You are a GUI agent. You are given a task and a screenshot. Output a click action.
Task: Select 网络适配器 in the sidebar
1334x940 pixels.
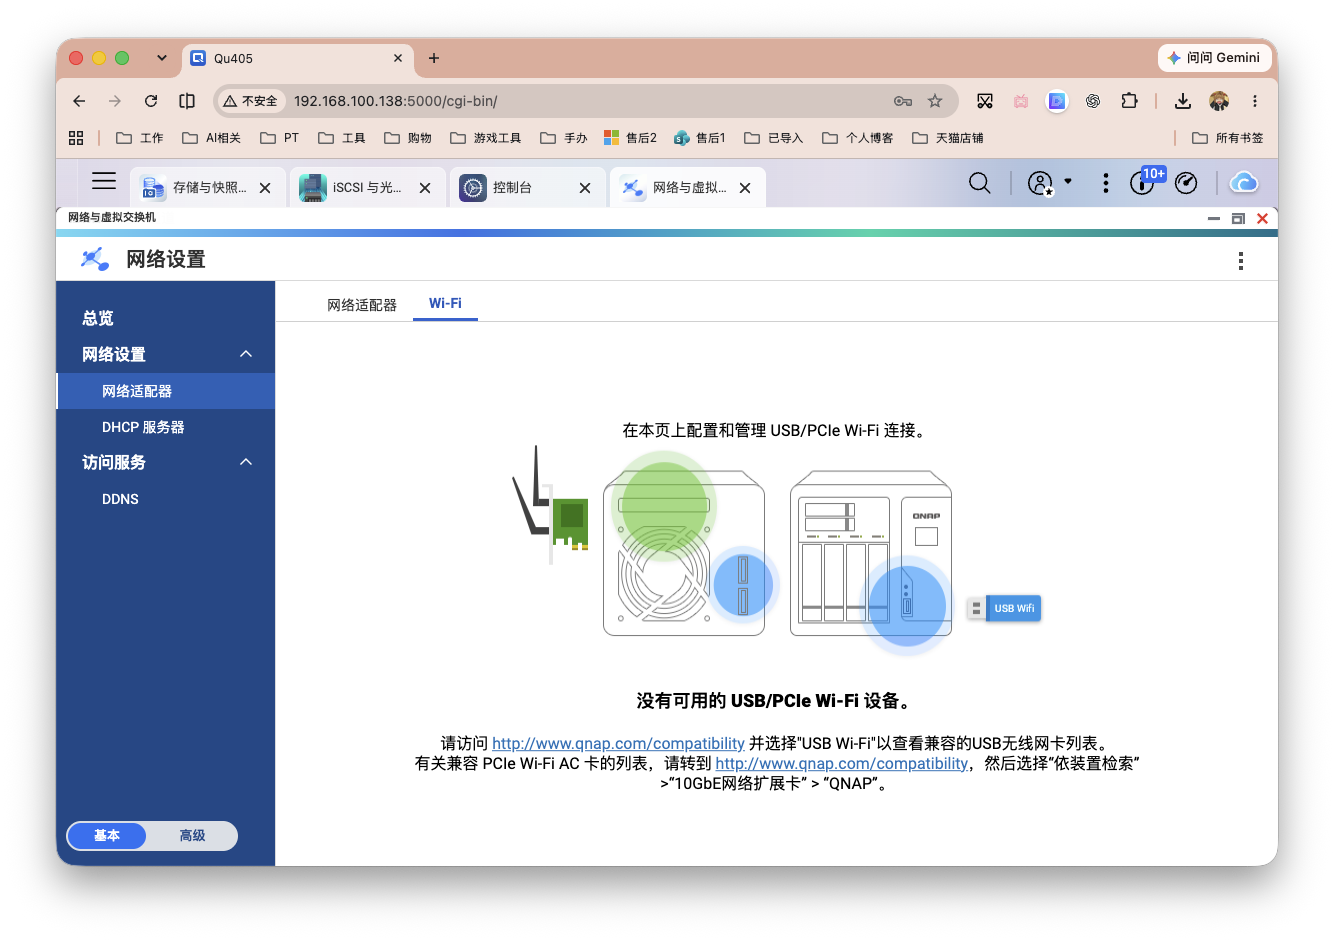[166, 391]
